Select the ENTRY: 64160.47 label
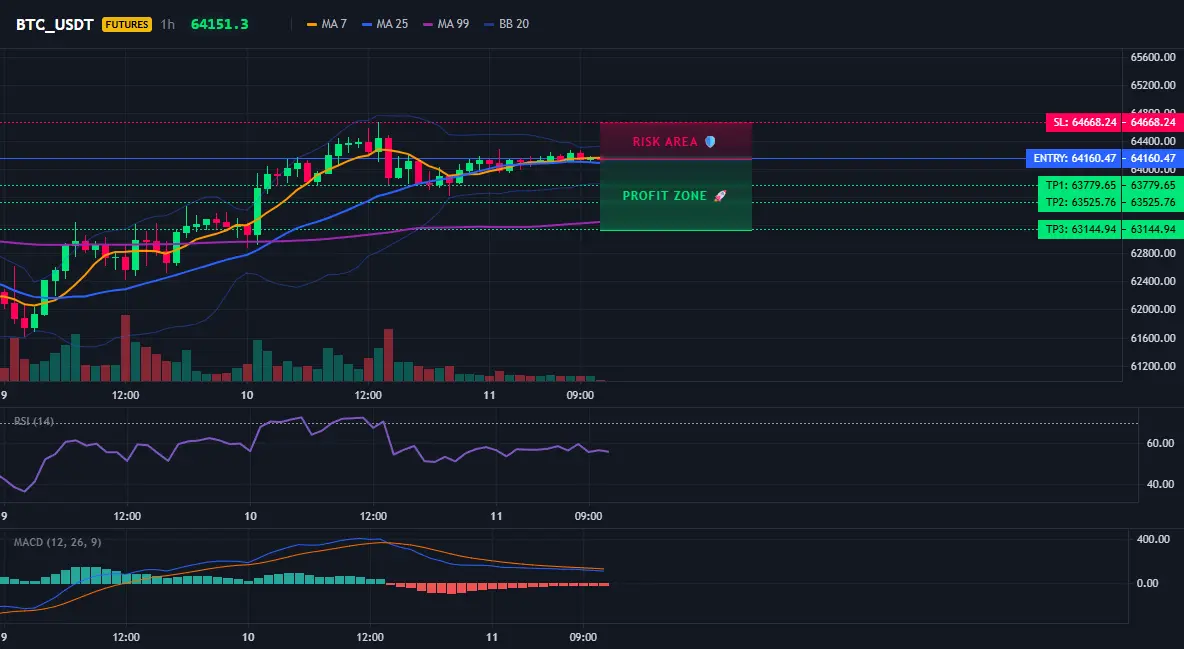The height and width of the screenshot is (649, 1184). coord(1075,159)
